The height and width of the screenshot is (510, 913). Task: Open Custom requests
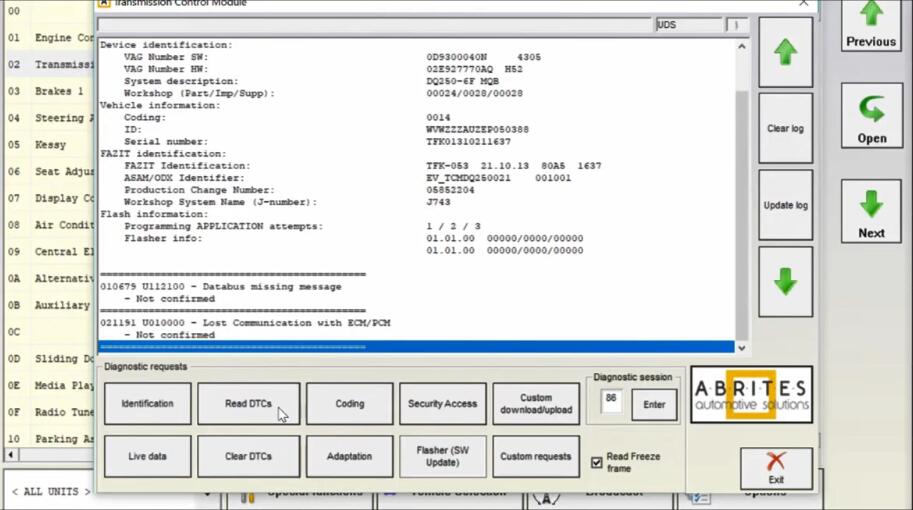coord(536,456)
